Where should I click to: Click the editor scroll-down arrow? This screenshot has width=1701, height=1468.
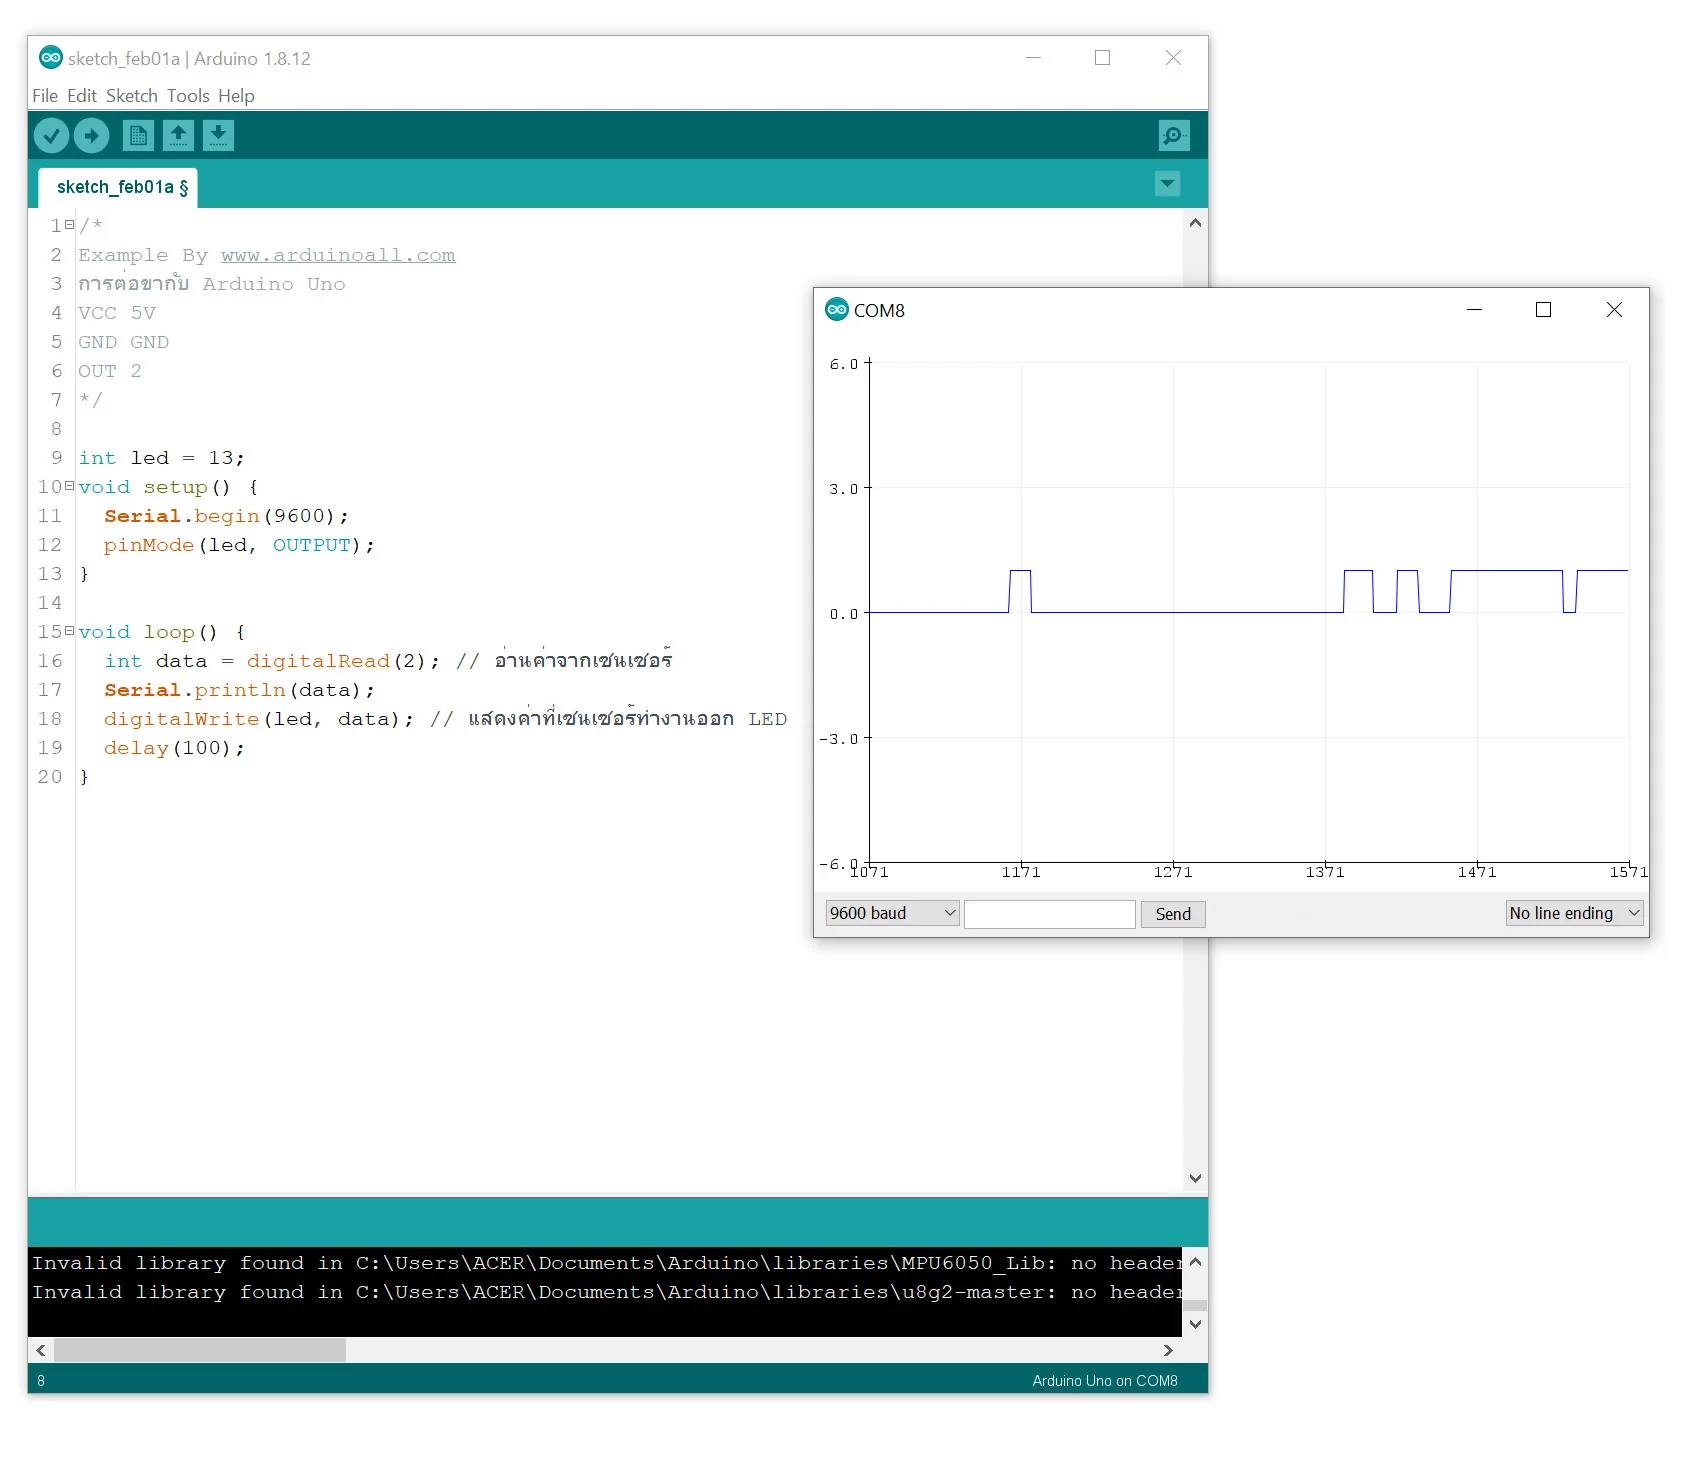(1195, 1178)
